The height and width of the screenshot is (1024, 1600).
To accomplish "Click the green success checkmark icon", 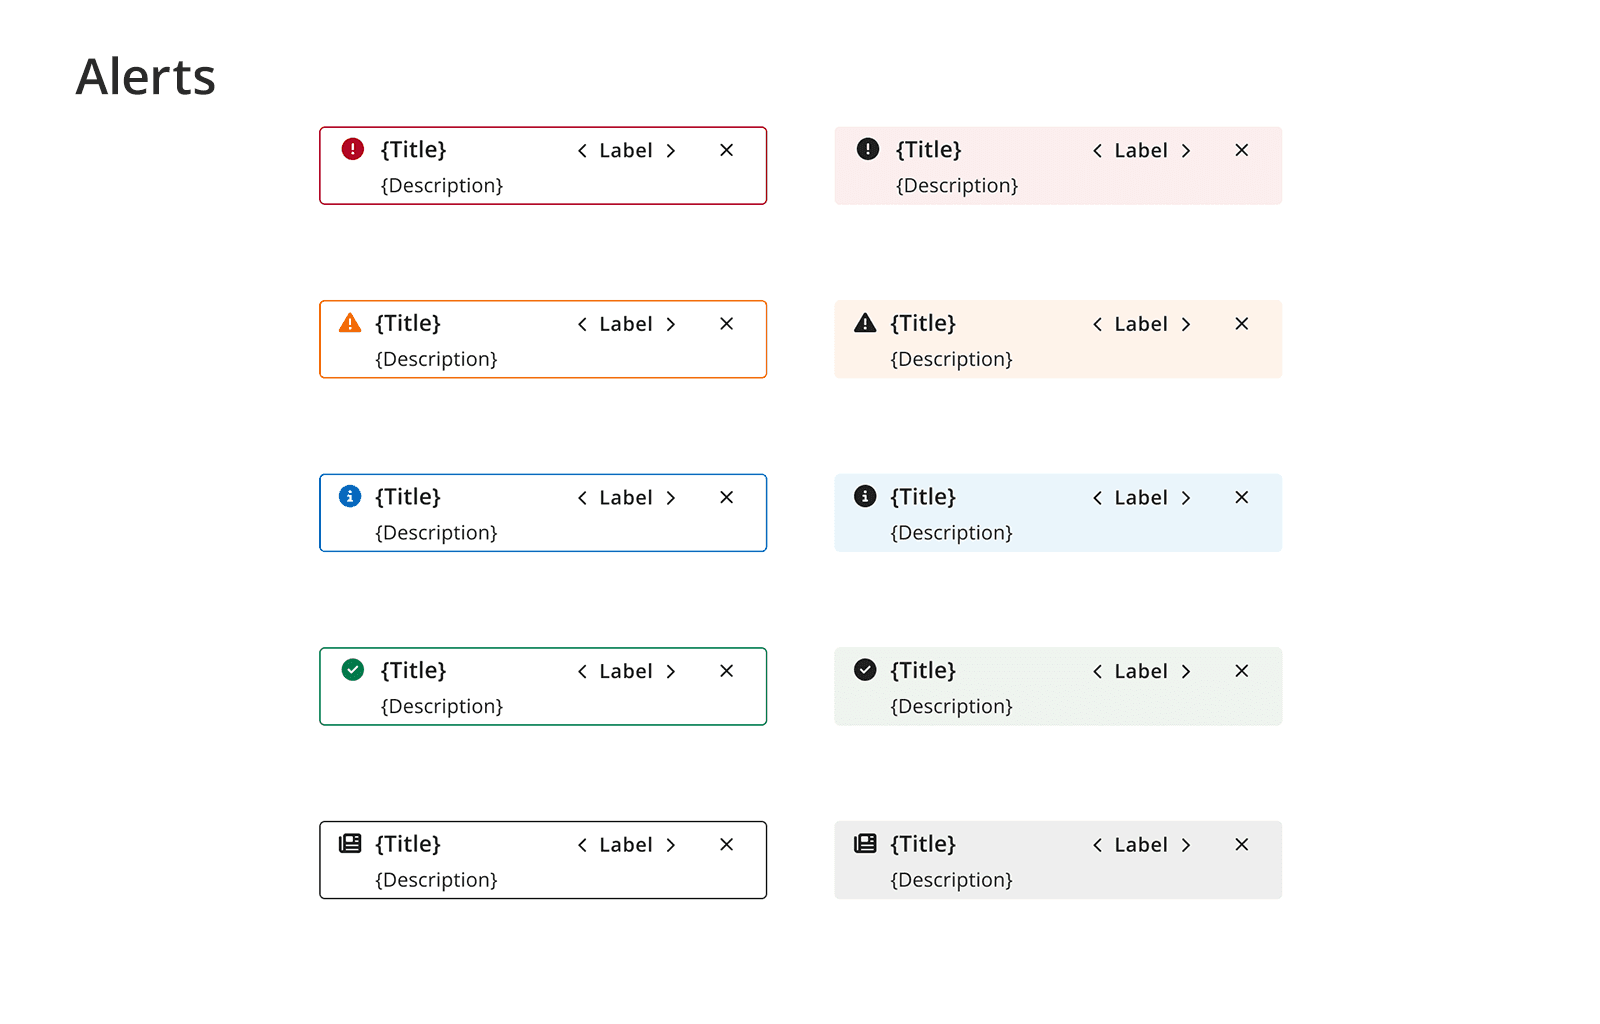I will tap(352, 670).
